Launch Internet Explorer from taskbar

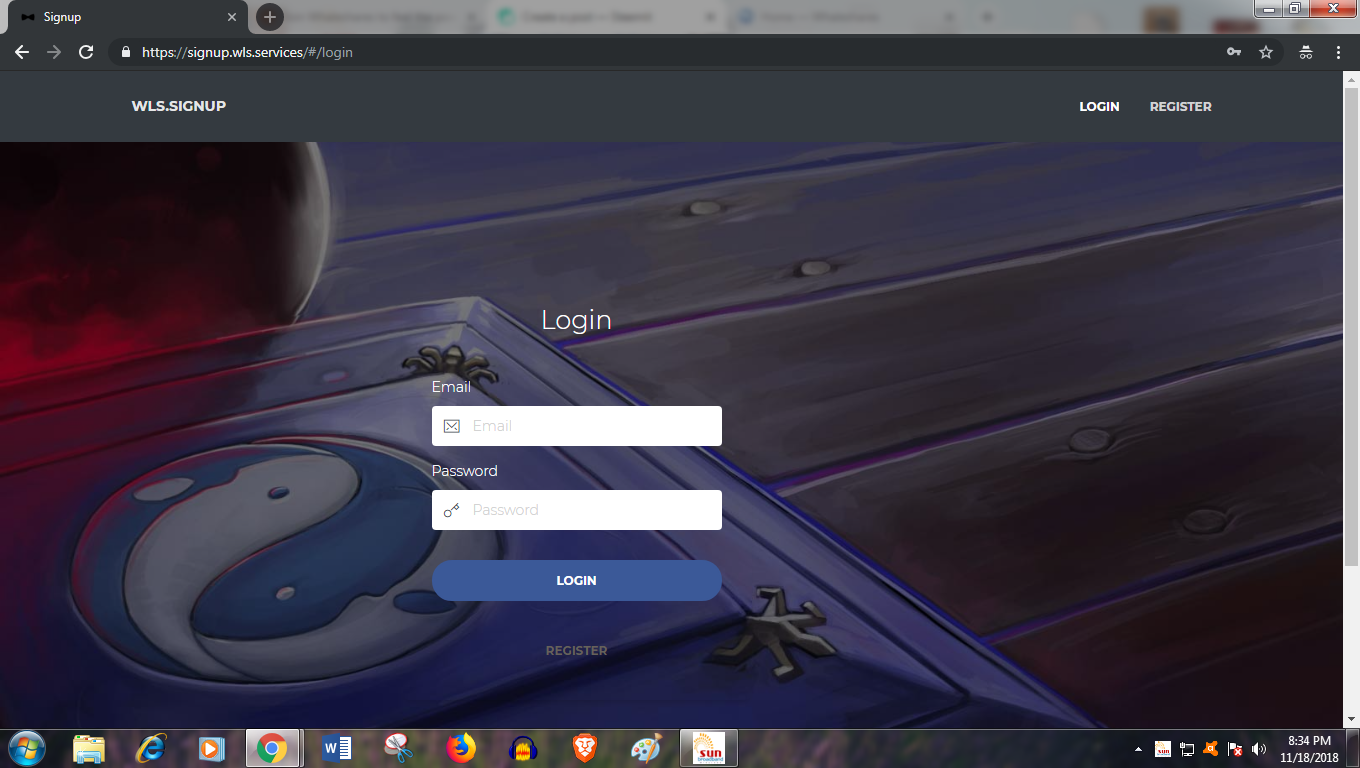151,748
